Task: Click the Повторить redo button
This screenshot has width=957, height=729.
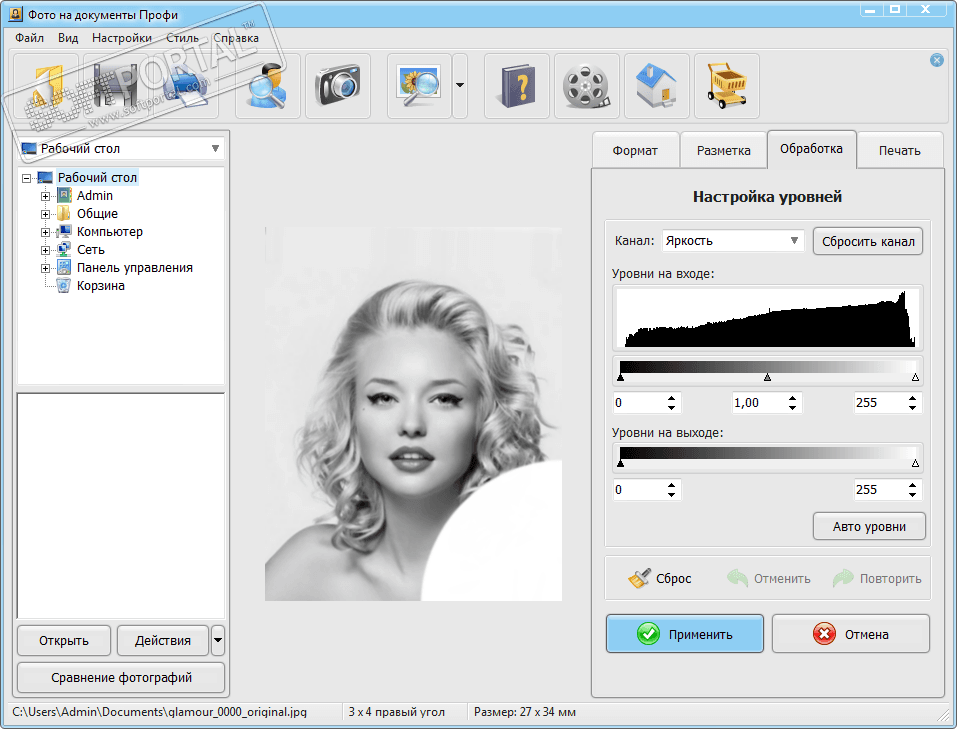Action: tap(877, 578)
